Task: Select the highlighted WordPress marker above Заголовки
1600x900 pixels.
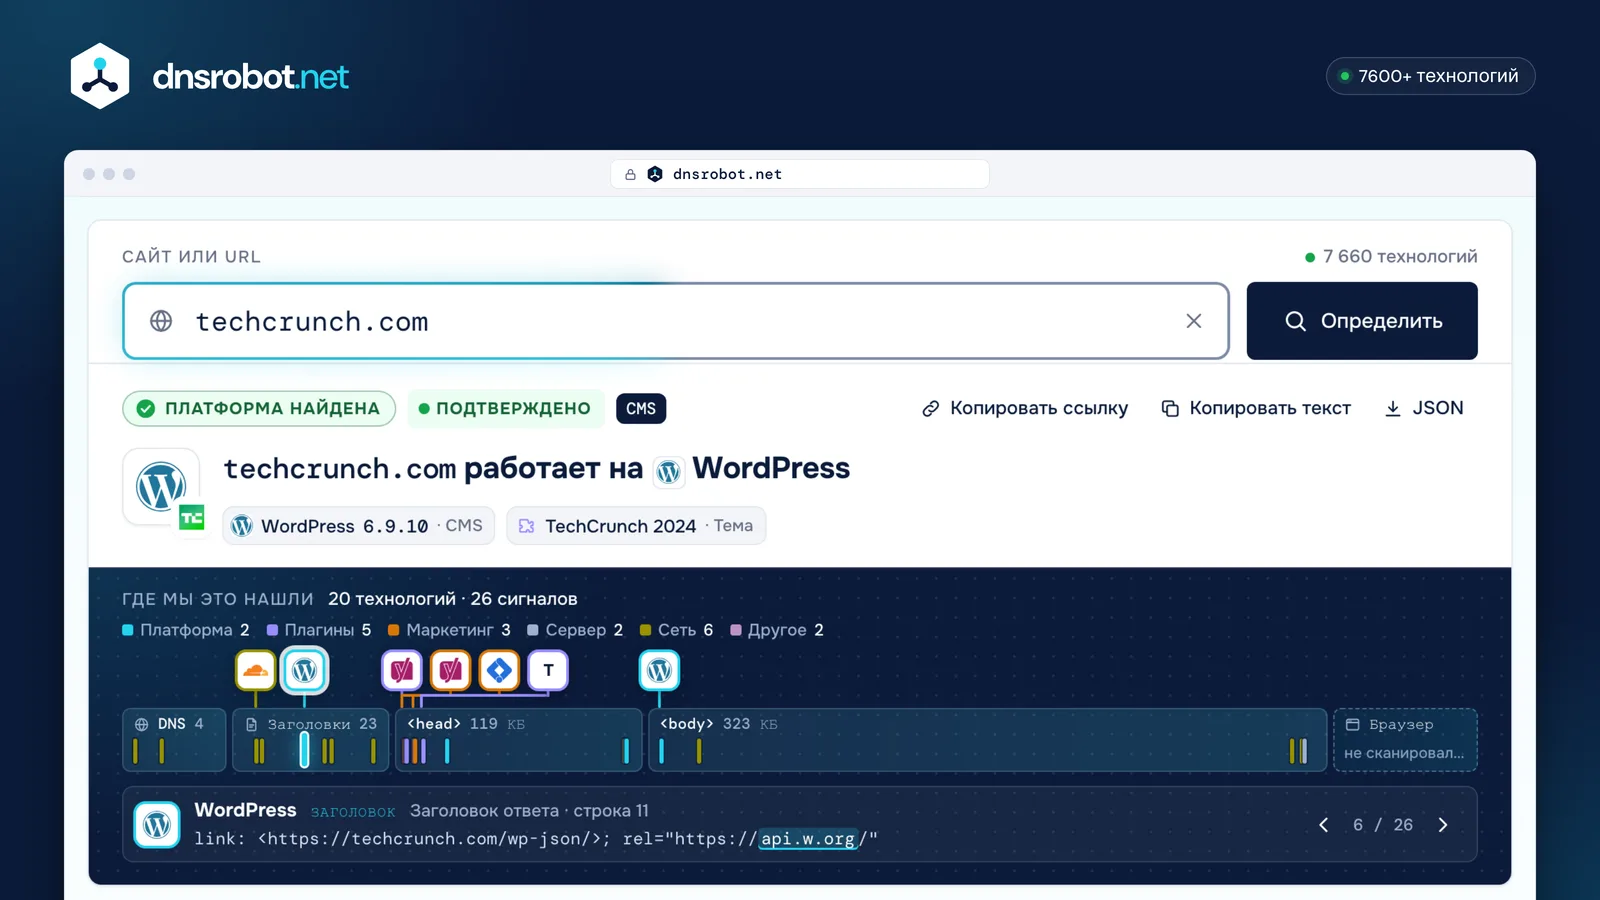Action: (305, 670)
